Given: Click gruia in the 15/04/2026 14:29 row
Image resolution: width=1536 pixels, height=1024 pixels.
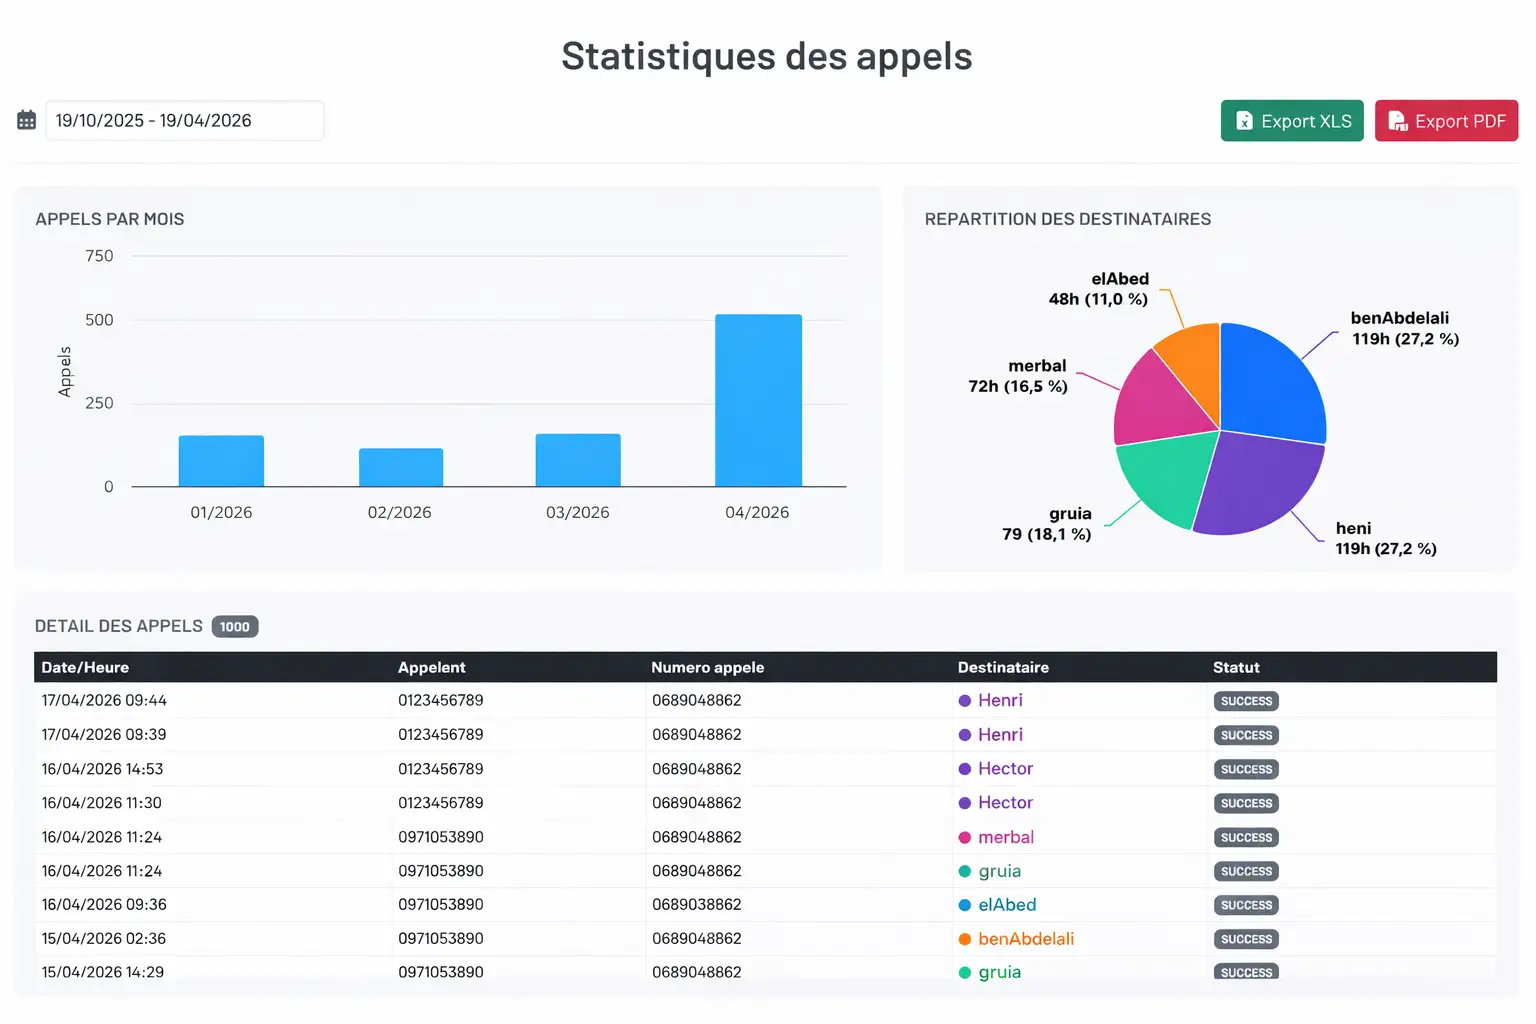Looking at the screenshot, I should (x=999, y=972).
